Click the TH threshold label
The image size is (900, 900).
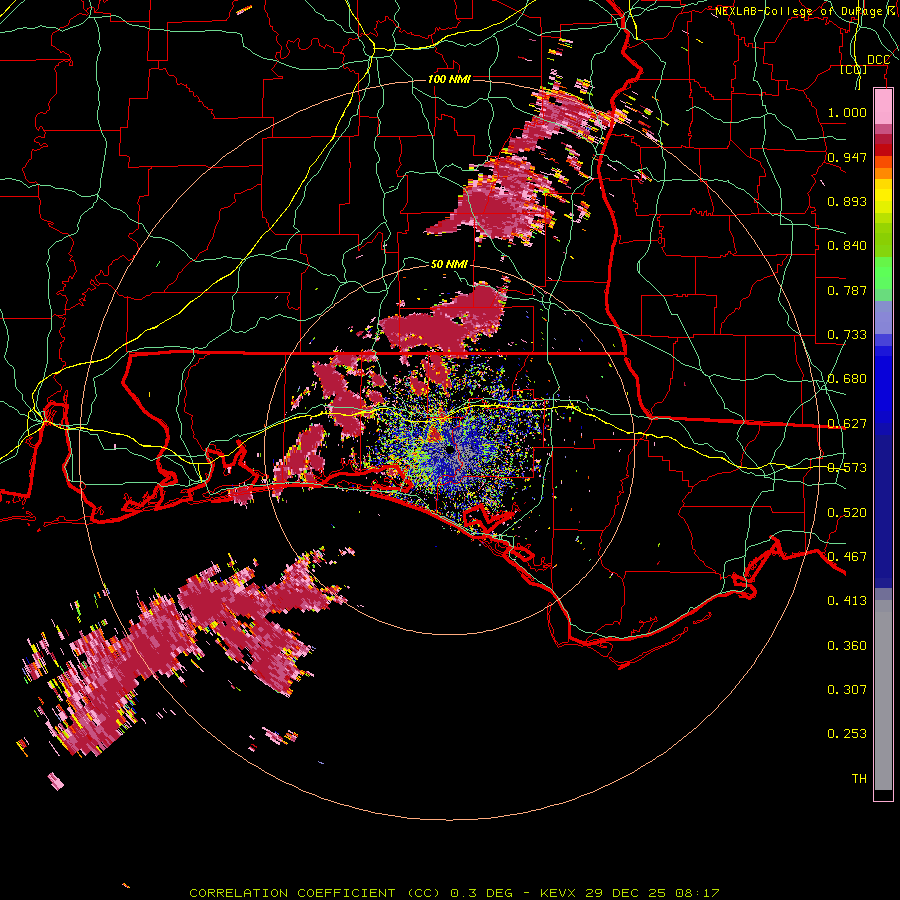(859, 779)
